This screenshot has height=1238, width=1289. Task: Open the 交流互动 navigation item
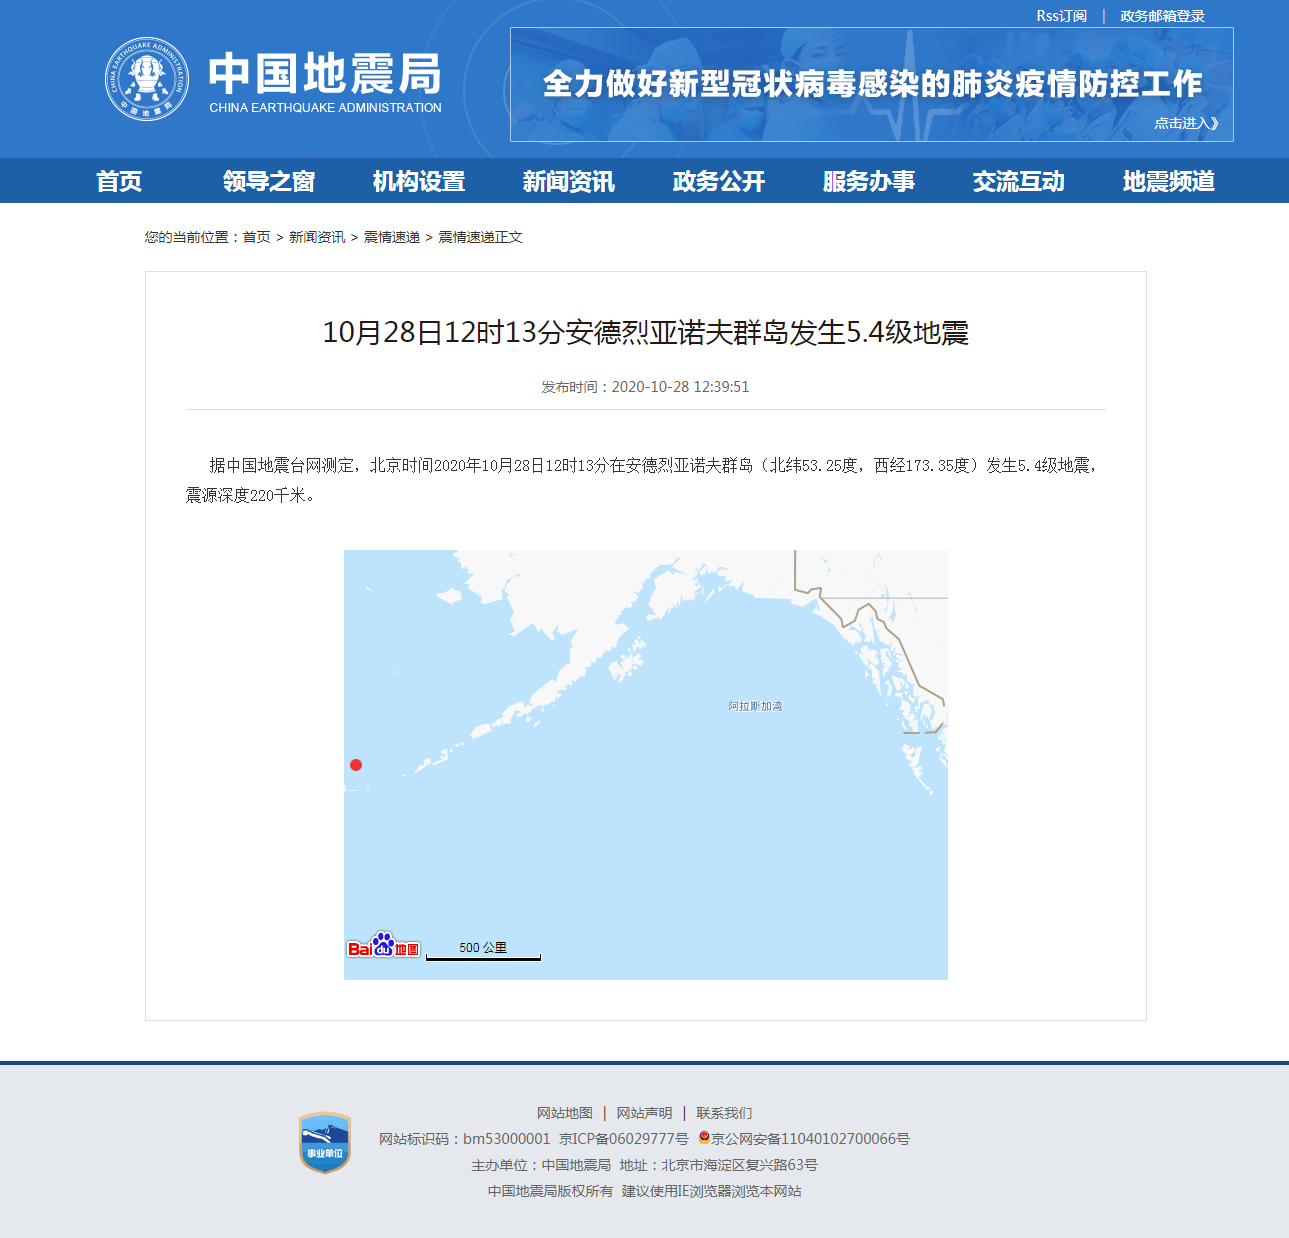(x=1019, y=181)
